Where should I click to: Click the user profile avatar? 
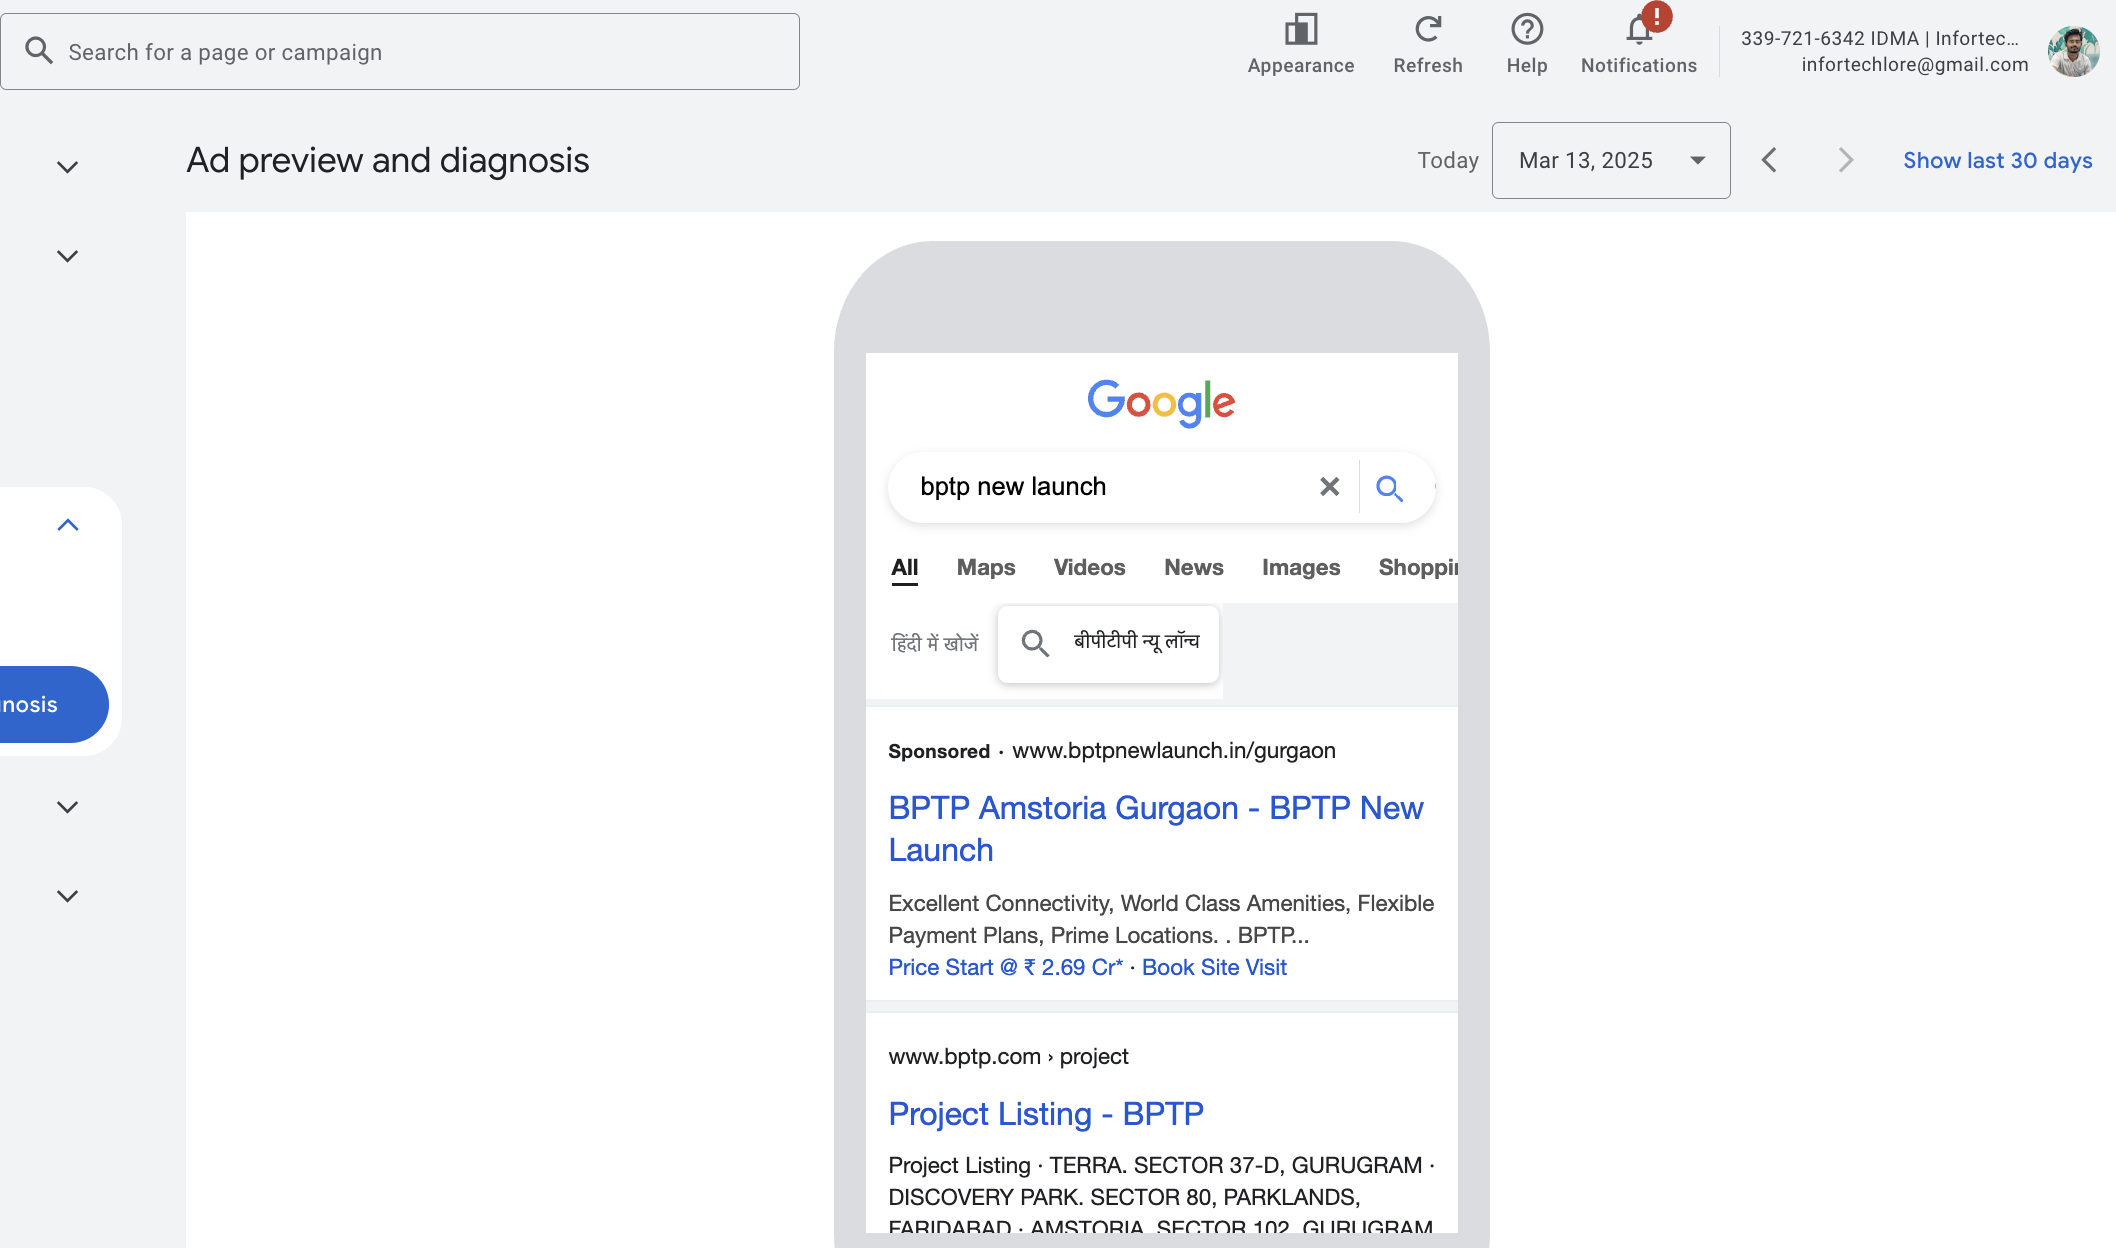pyautogui.click(x=2073, y=51)
